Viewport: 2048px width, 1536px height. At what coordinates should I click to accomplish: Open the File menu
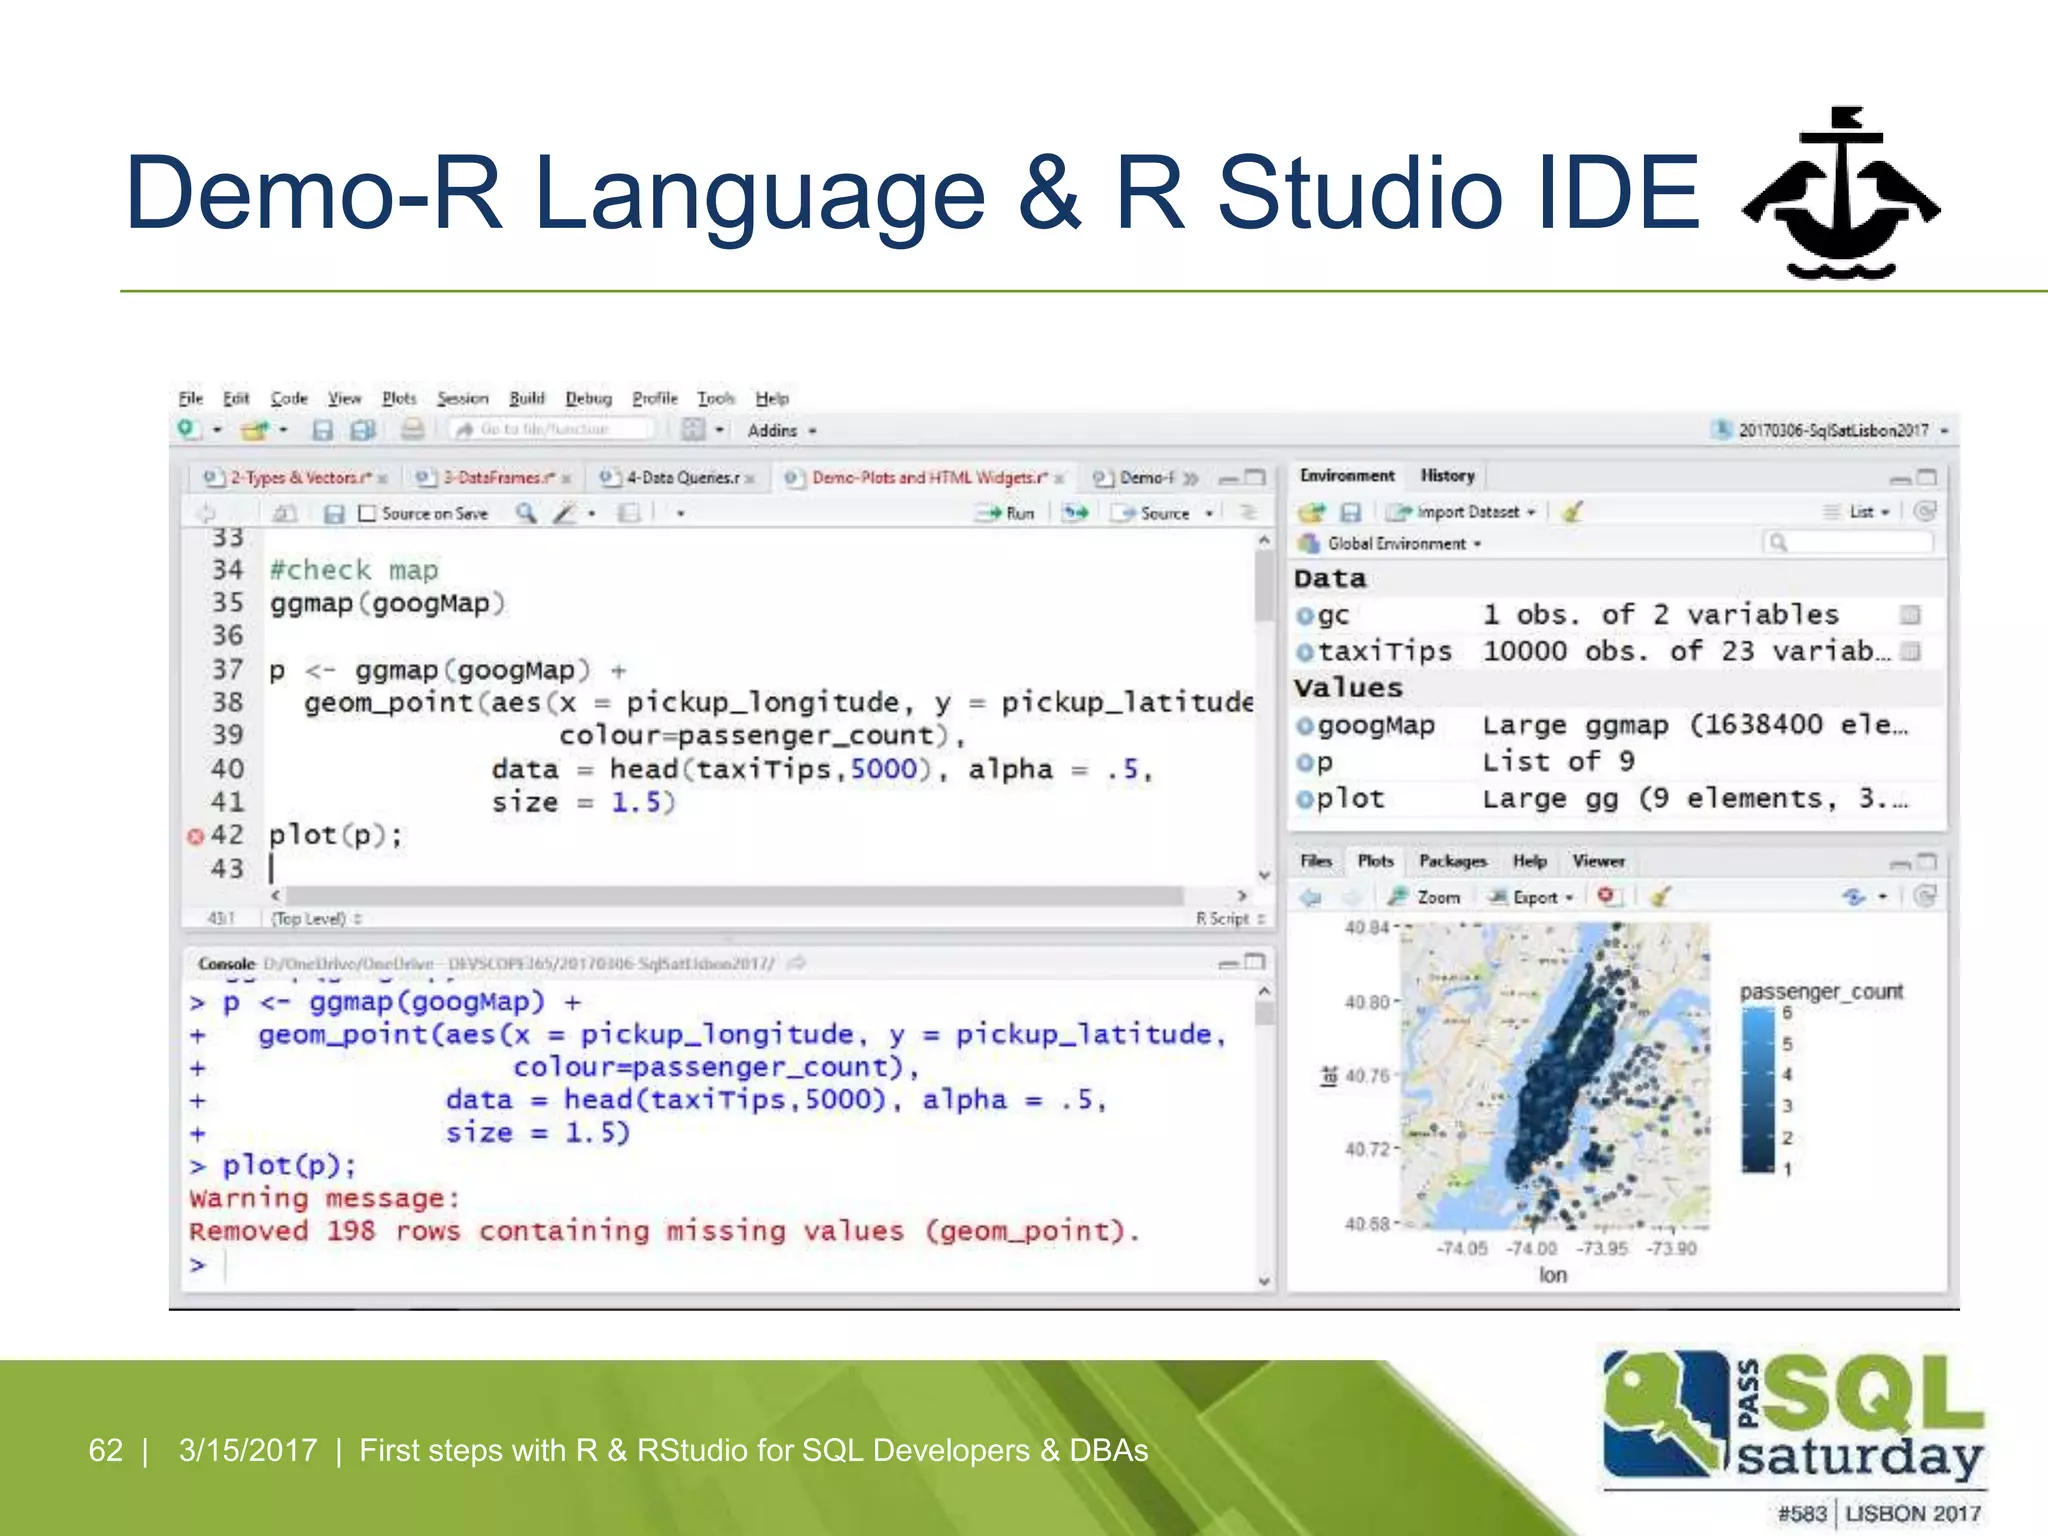click(190, 398)
